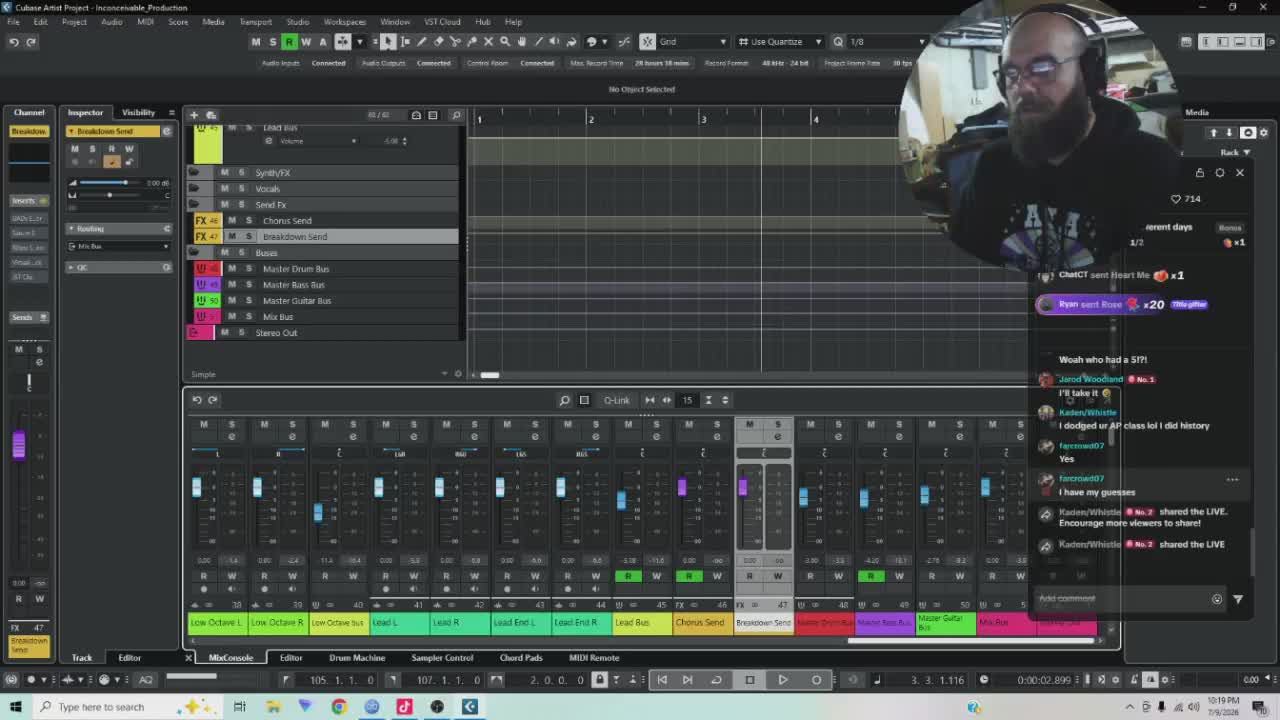
Task: Switch to the Sampler Control tab
Action: (442, 658)
